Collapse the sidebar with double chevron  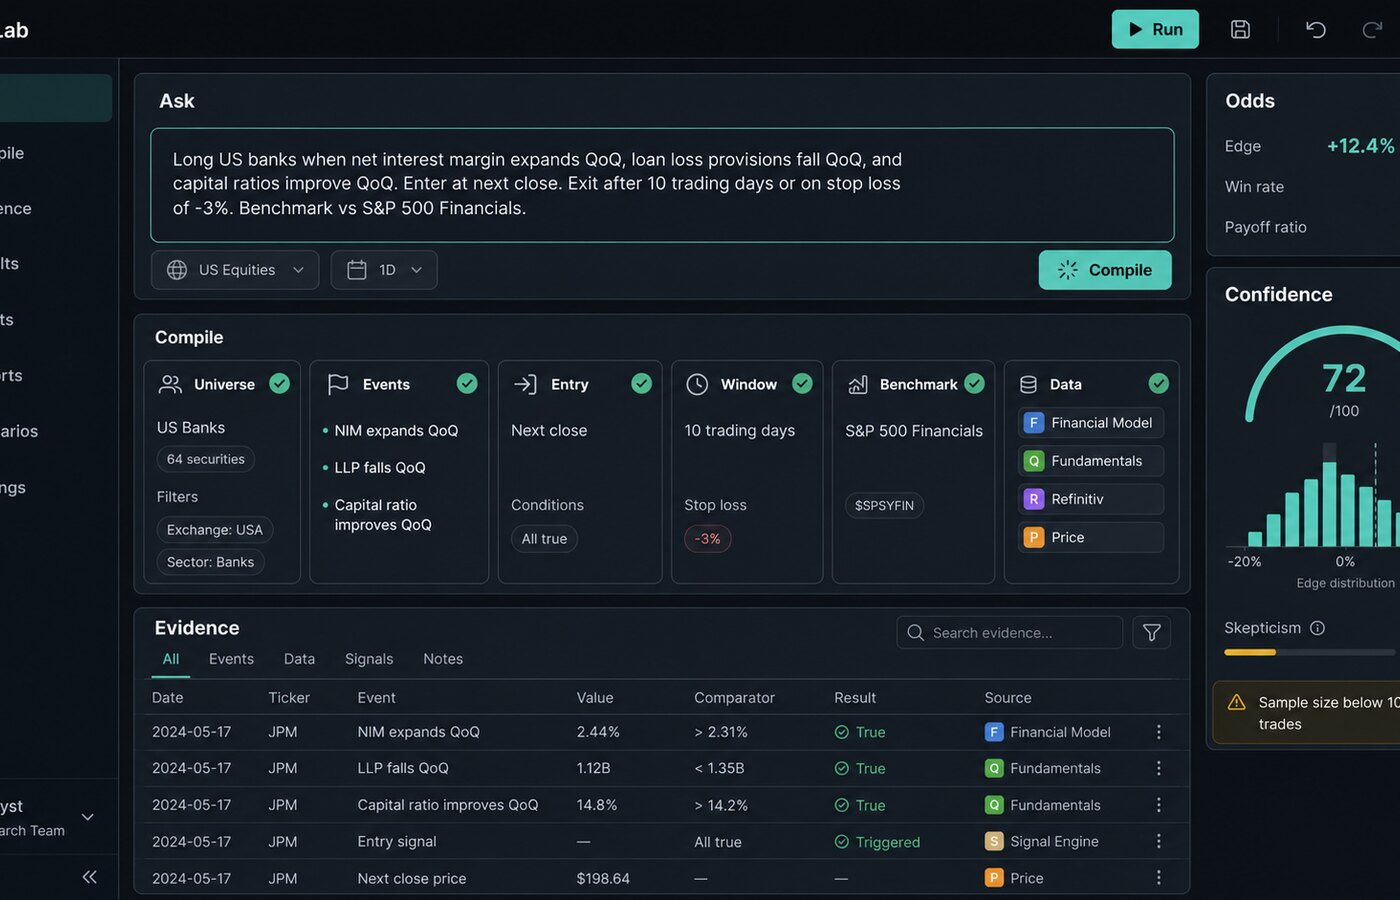89,877
